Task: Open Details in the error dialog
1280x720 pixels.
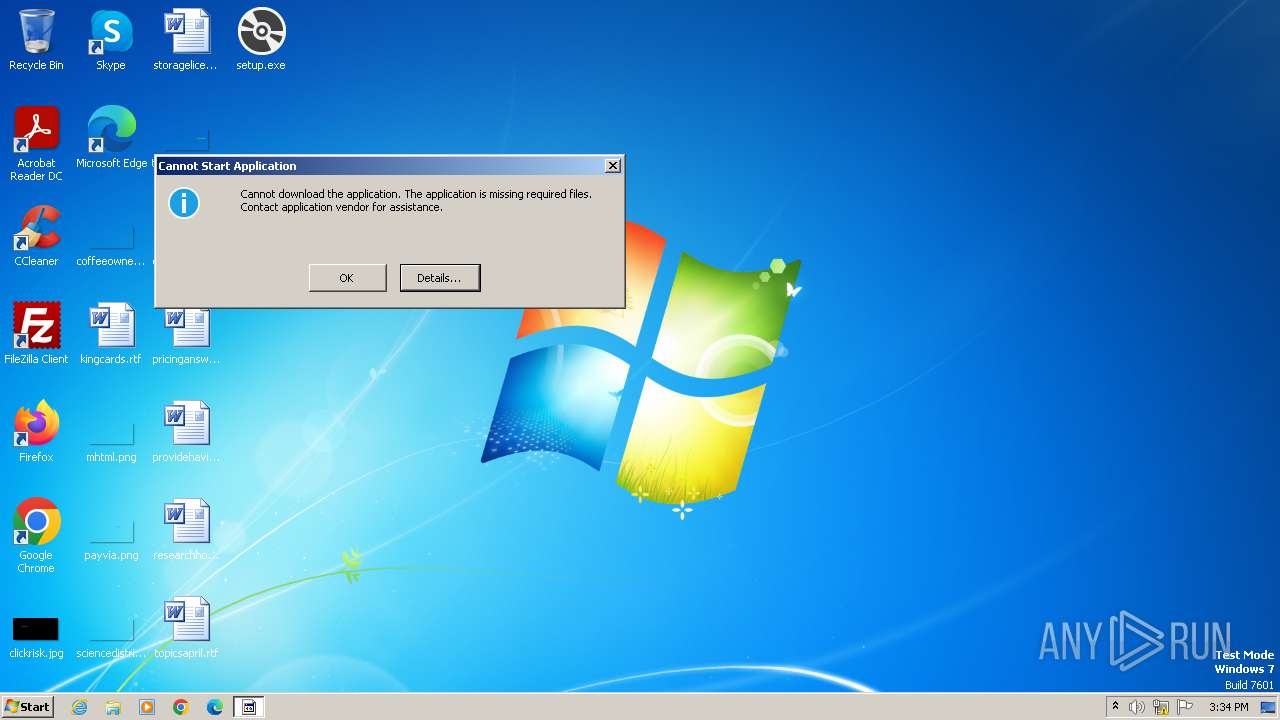Action: (440, 278)
